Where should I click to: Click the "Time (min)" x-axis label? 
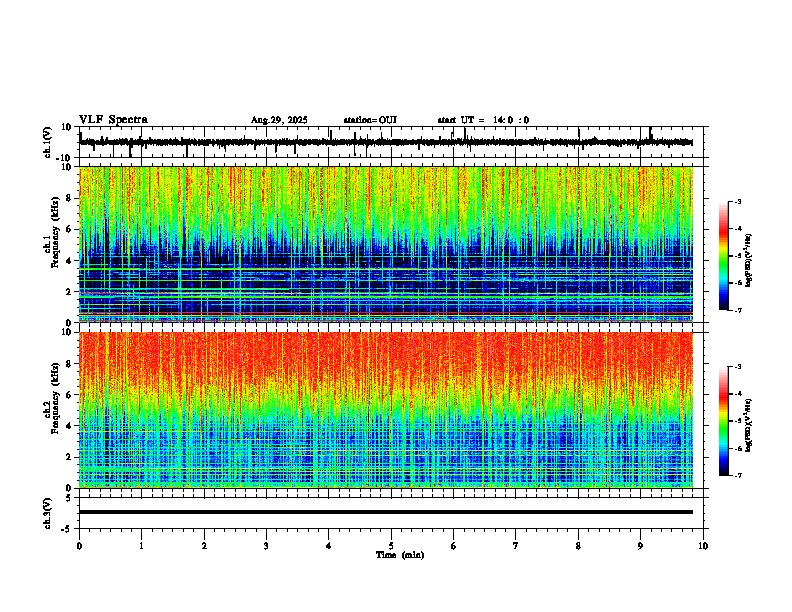(x=400, y=555)
